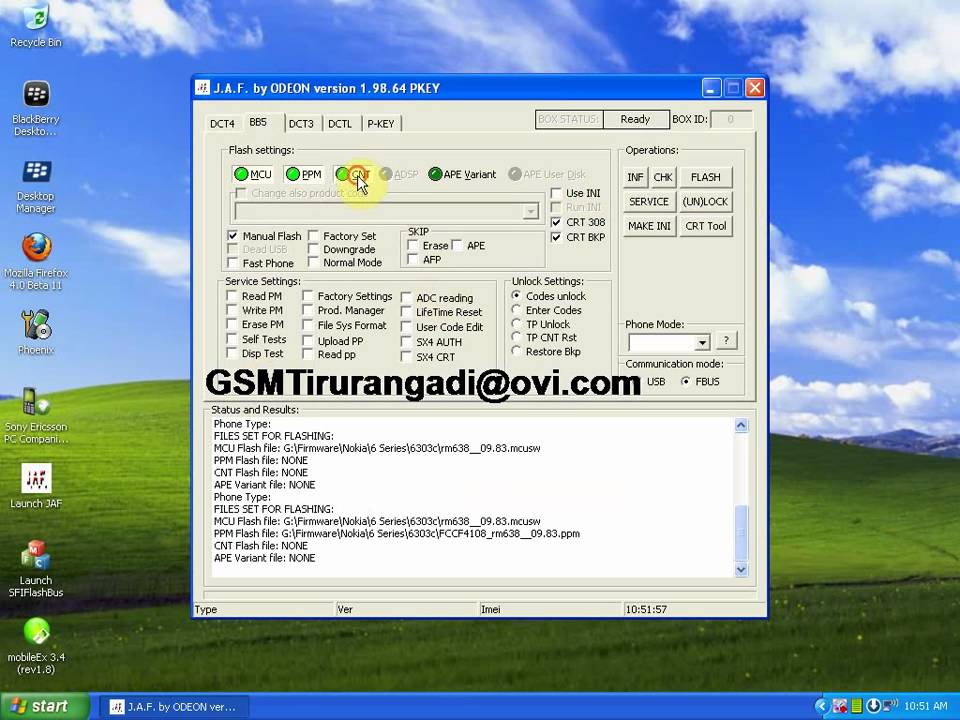Open the BlackBerry Desktop shortcut icon
This screenshot has height=720, width=960.
pos(36,108)
